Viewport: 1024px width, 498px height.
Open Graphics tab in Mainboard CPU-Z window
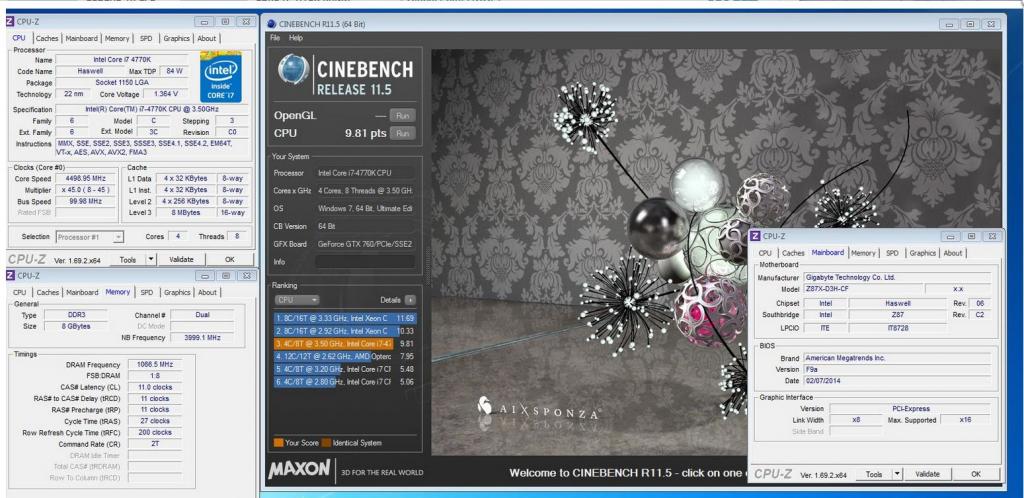click(x=922, y=253)
